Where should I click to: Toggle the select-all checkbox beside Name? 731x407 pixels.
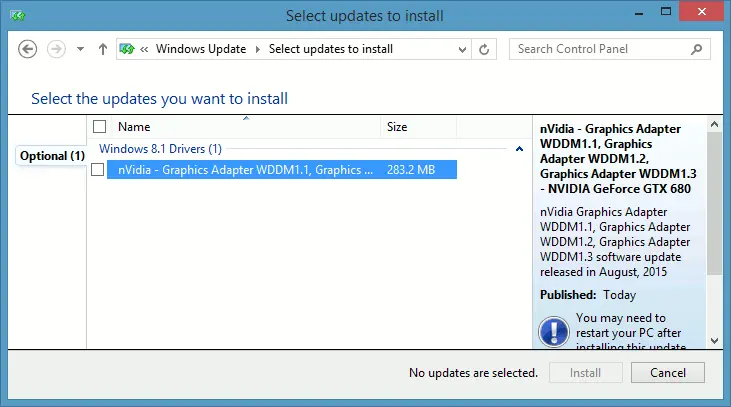pos(99,127)
